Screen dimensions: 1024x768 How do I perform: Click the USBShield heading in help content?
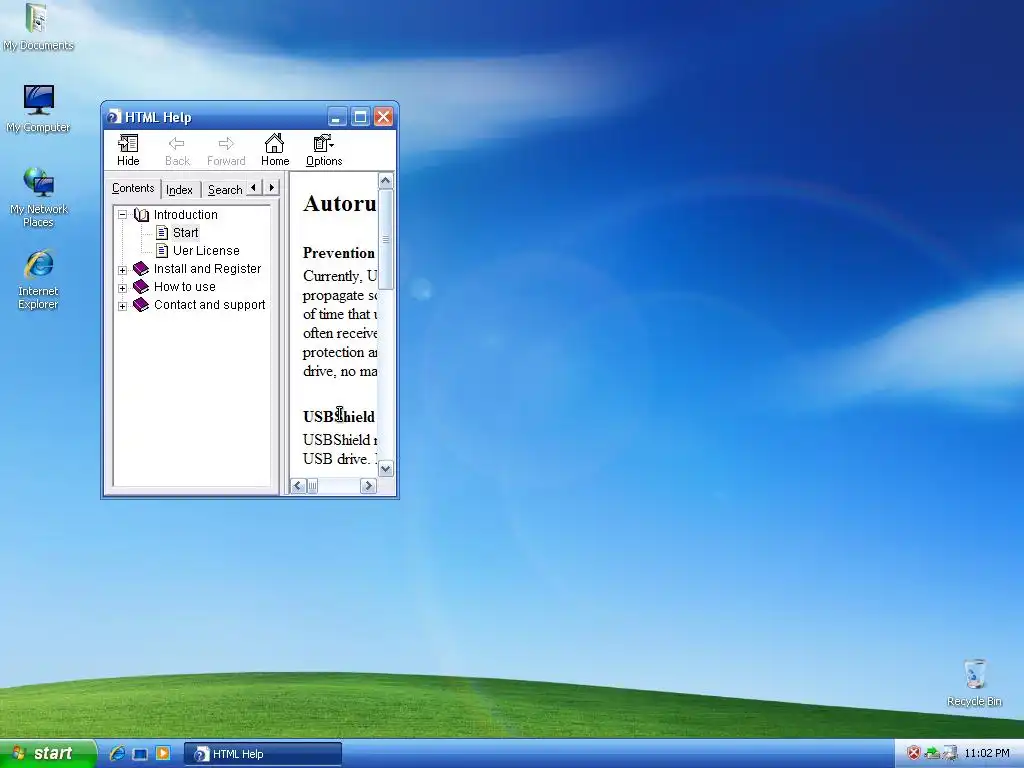[339, 417]
